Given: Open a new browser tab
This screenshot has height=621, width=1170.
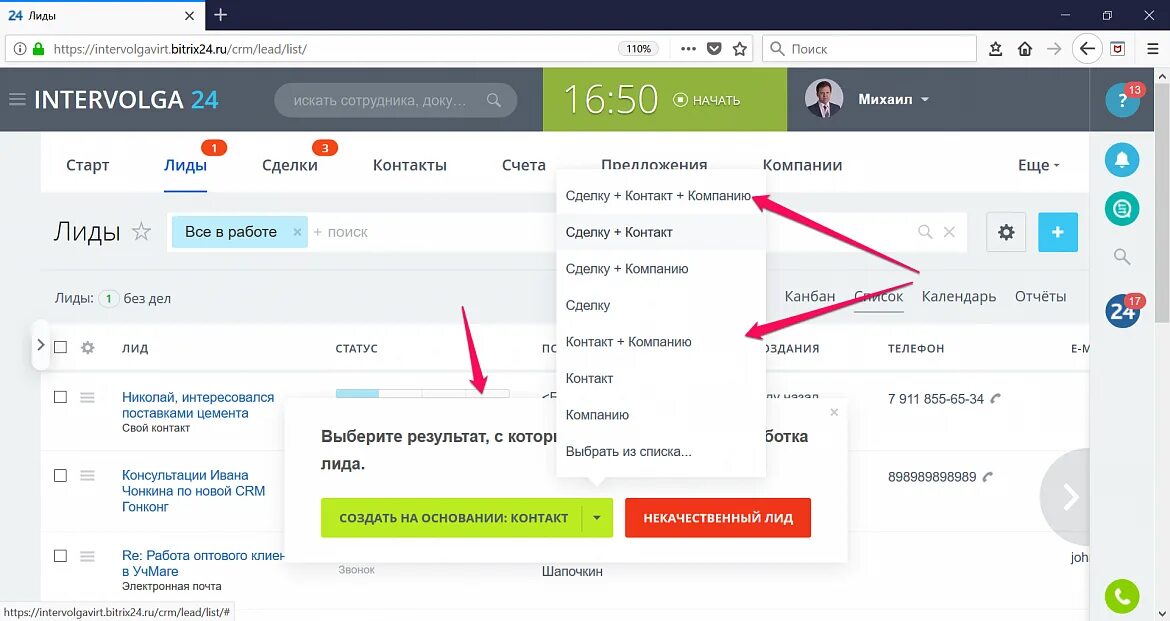Looking at the screenshot, I should 220,15.
